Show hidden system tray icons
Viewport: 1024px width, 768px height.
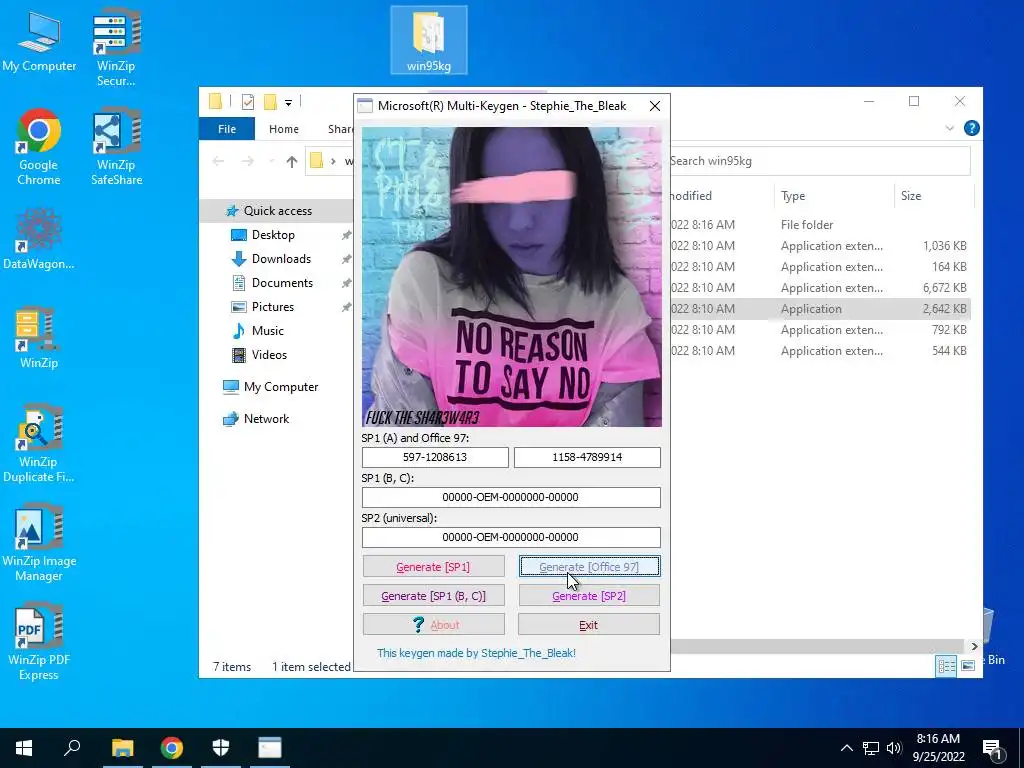(846, 748)
